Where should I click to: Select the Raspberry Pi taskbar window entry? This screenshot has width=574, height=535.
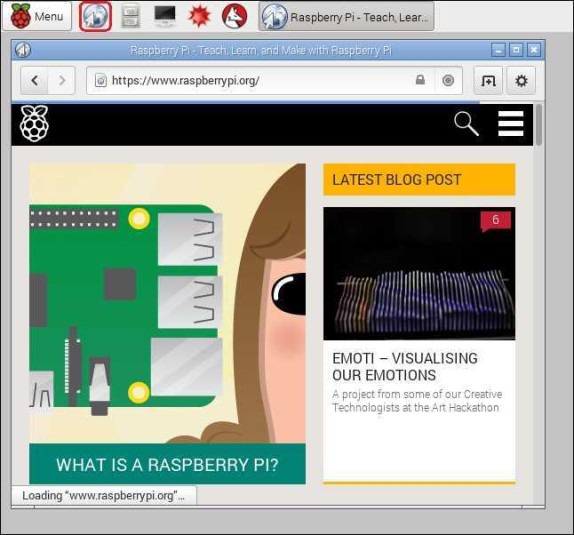tap(346, 16)
